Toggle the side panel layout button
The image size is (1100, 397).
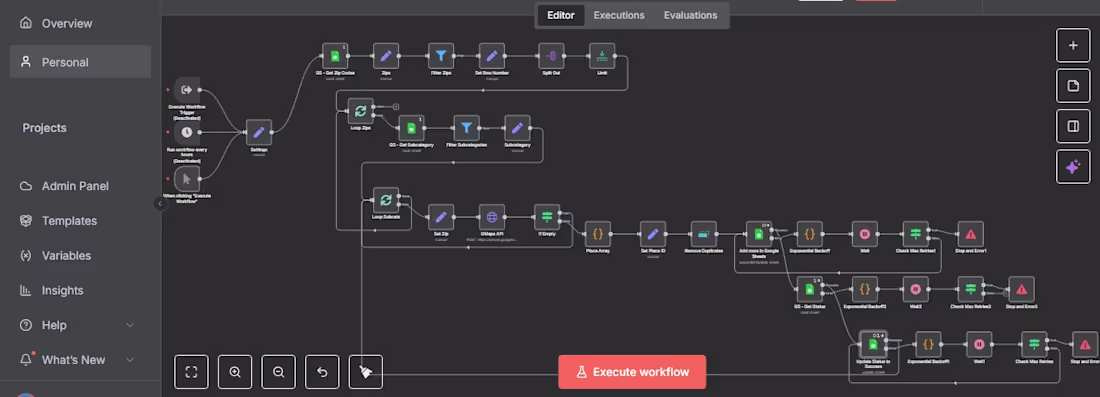1073,126
